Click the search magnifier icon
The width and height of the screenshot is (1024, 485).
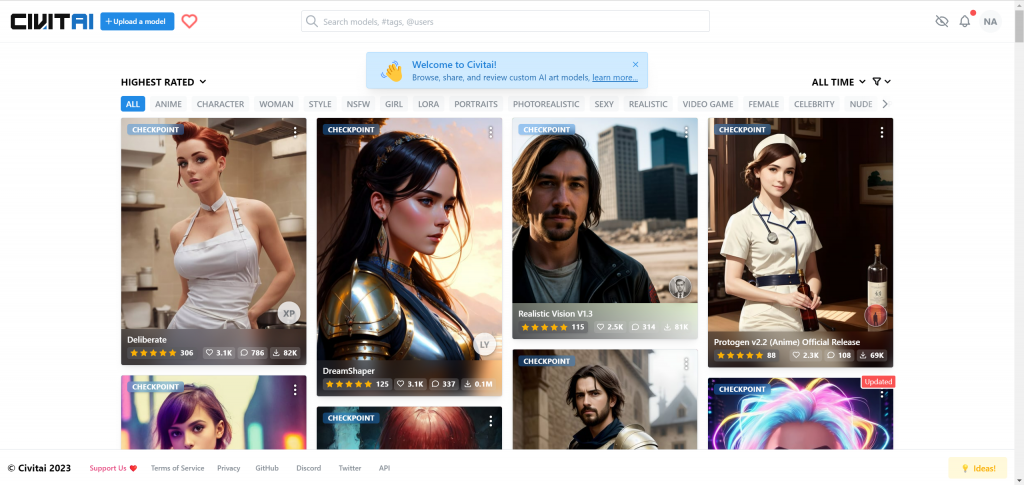[x=312, y=22]
